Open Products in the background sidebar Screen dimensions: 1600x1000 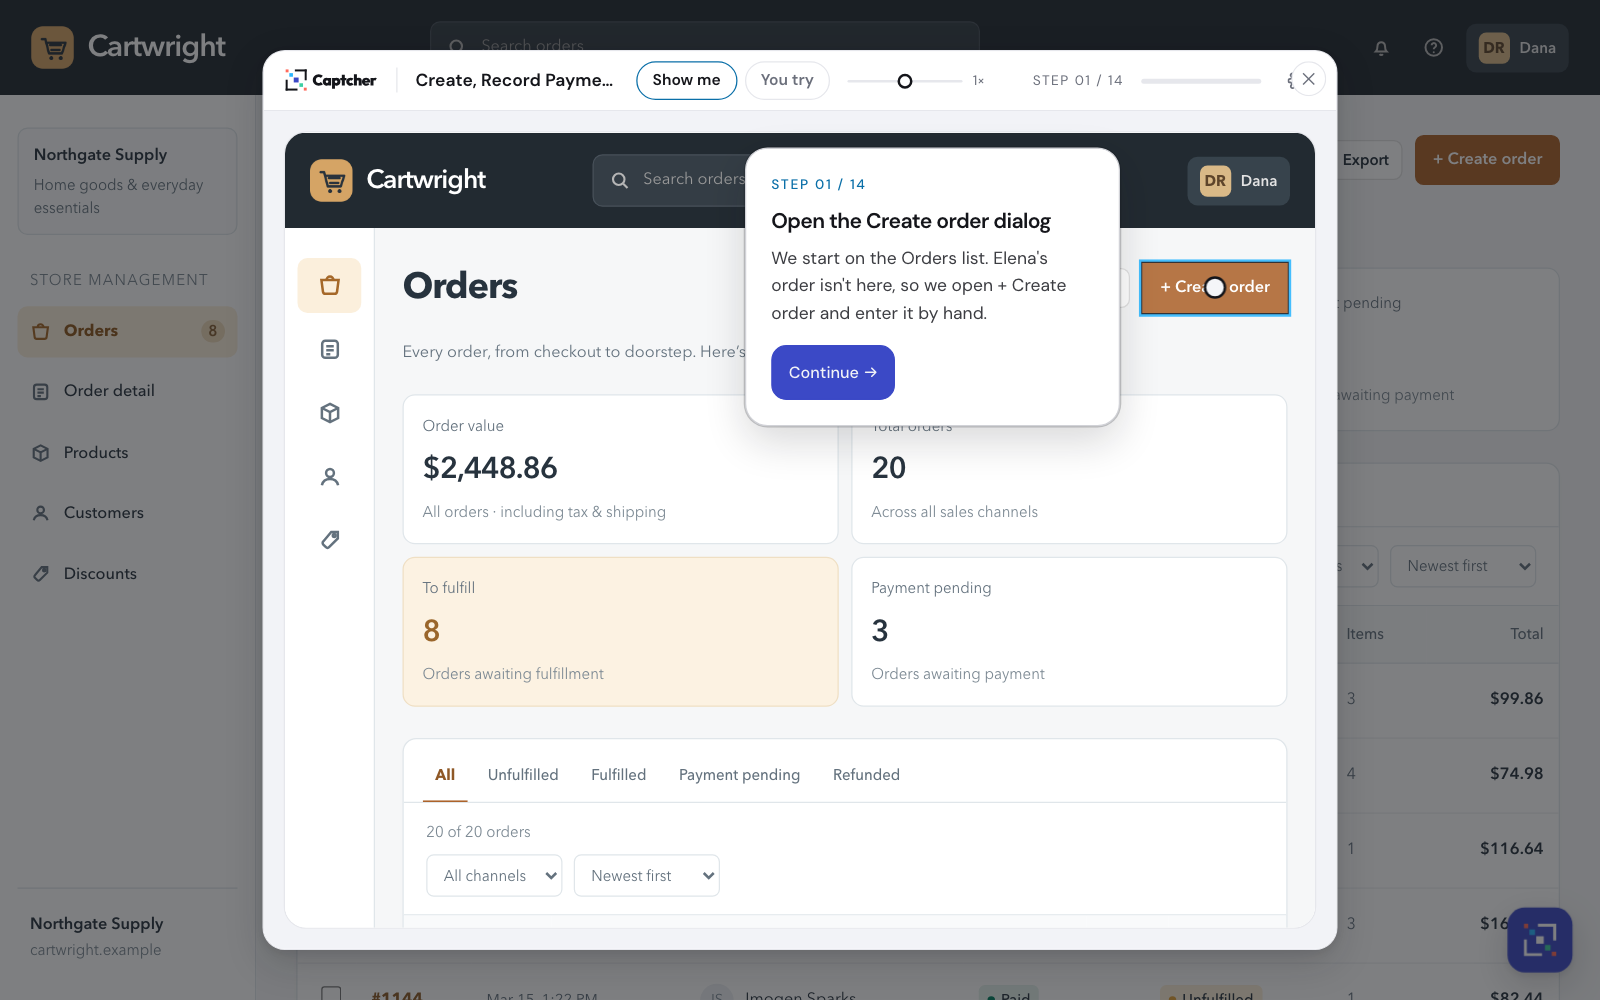pos(128,453)
